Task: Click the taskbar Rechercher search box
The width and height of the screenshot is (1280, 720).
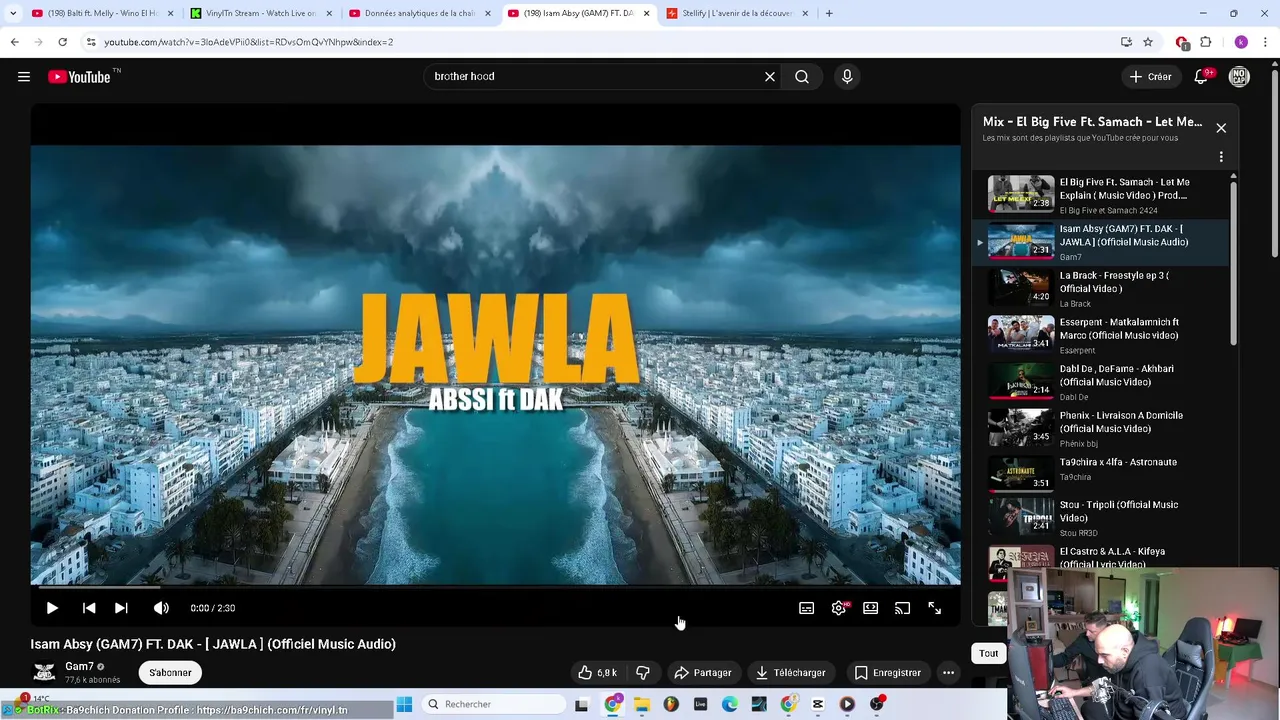Action: tap(492, 704)
